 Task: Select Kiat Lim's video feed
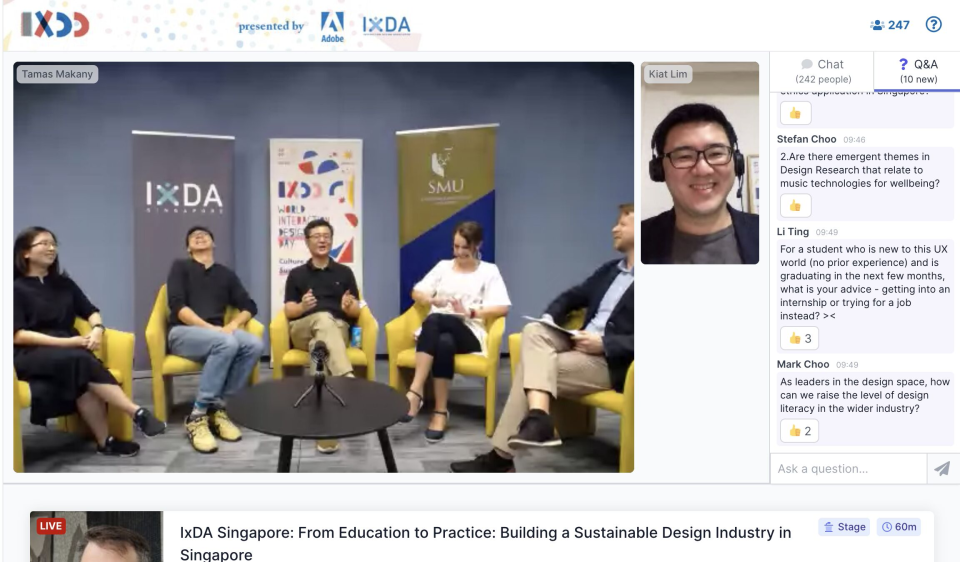700,163
